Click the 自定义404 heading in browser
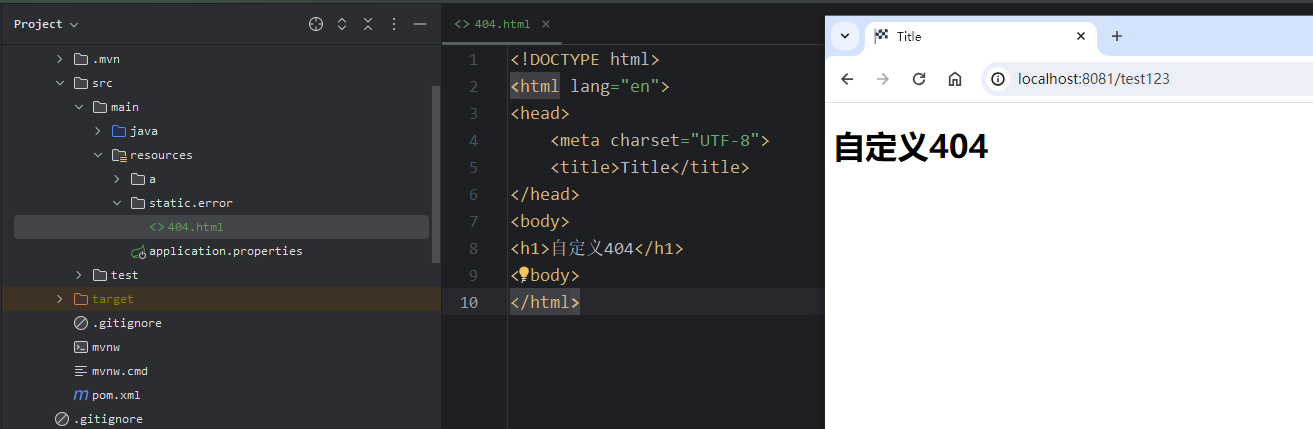This screenshot has height=429, width=1313. point(911,147)
